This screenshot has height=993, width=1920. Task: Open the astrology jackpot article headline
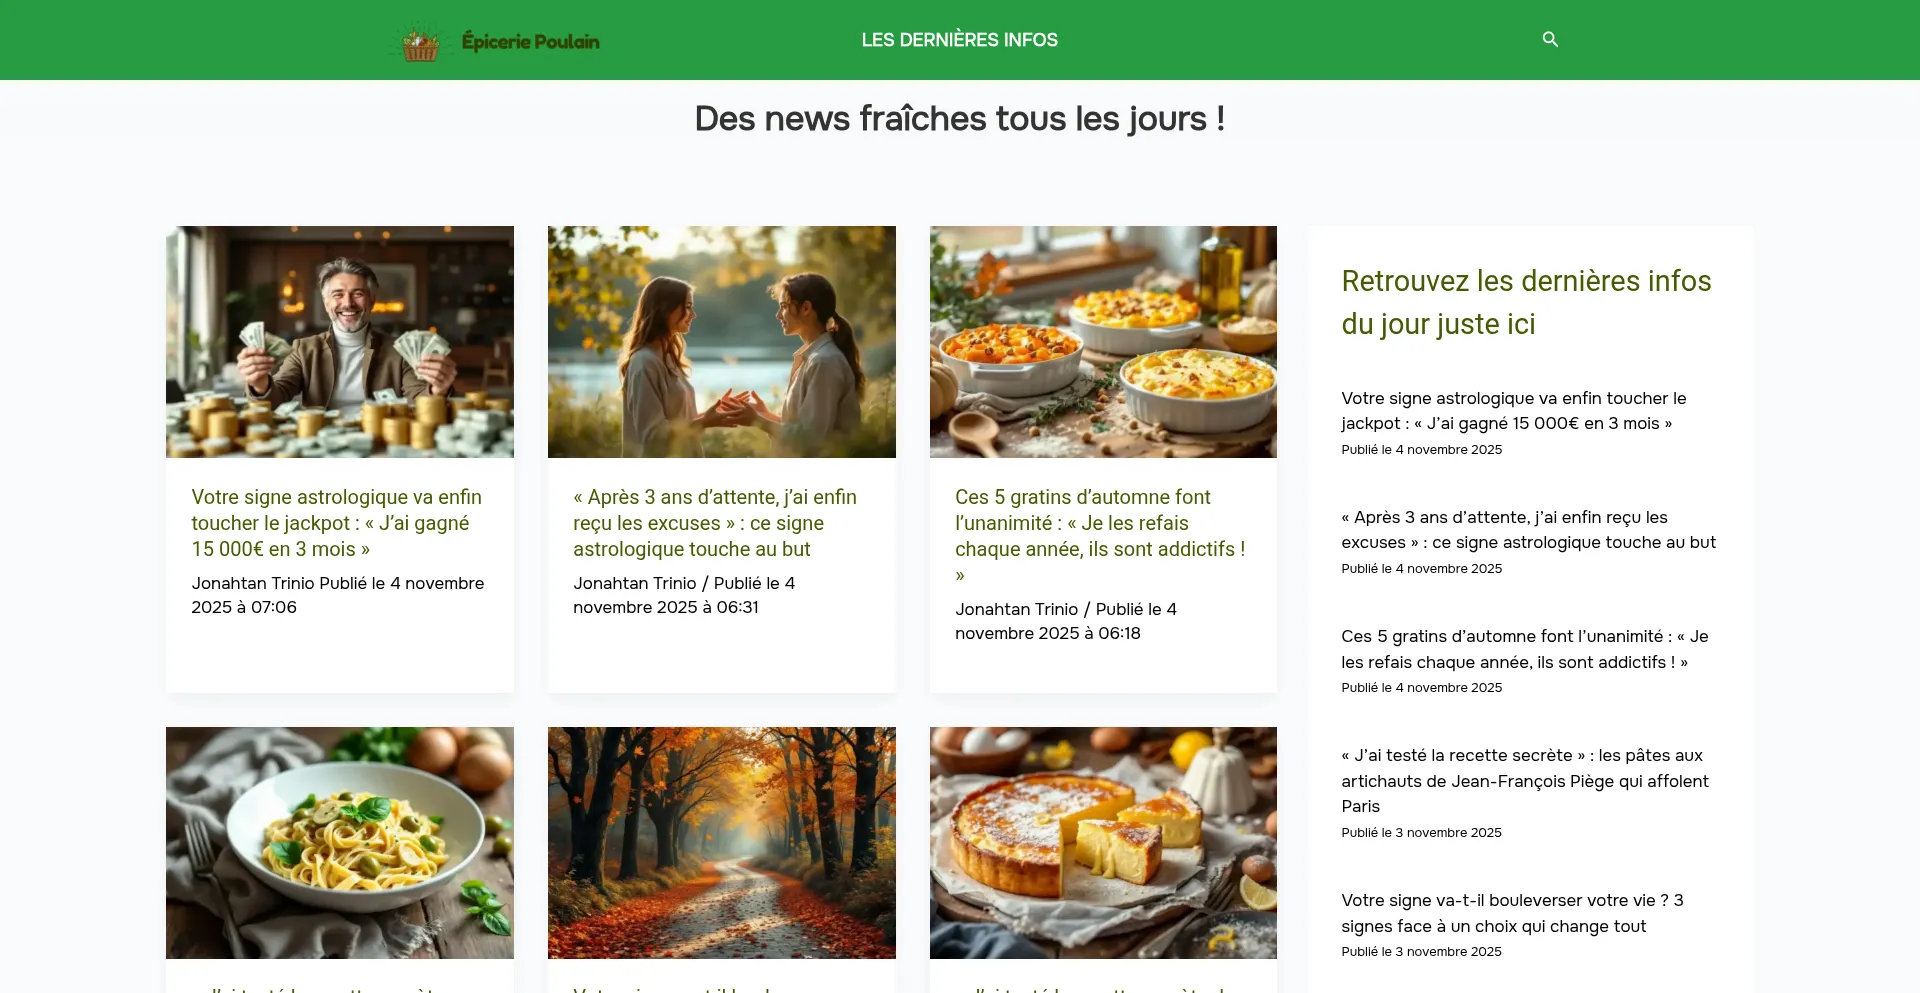pos(336,522)
